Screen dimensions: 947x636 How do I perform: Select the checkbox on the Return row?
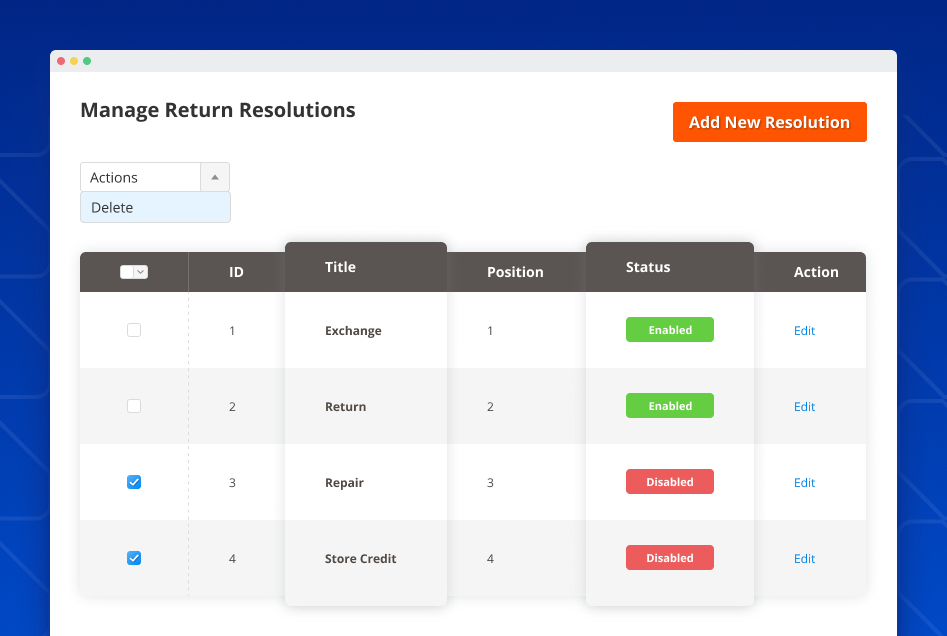[134, 406]
